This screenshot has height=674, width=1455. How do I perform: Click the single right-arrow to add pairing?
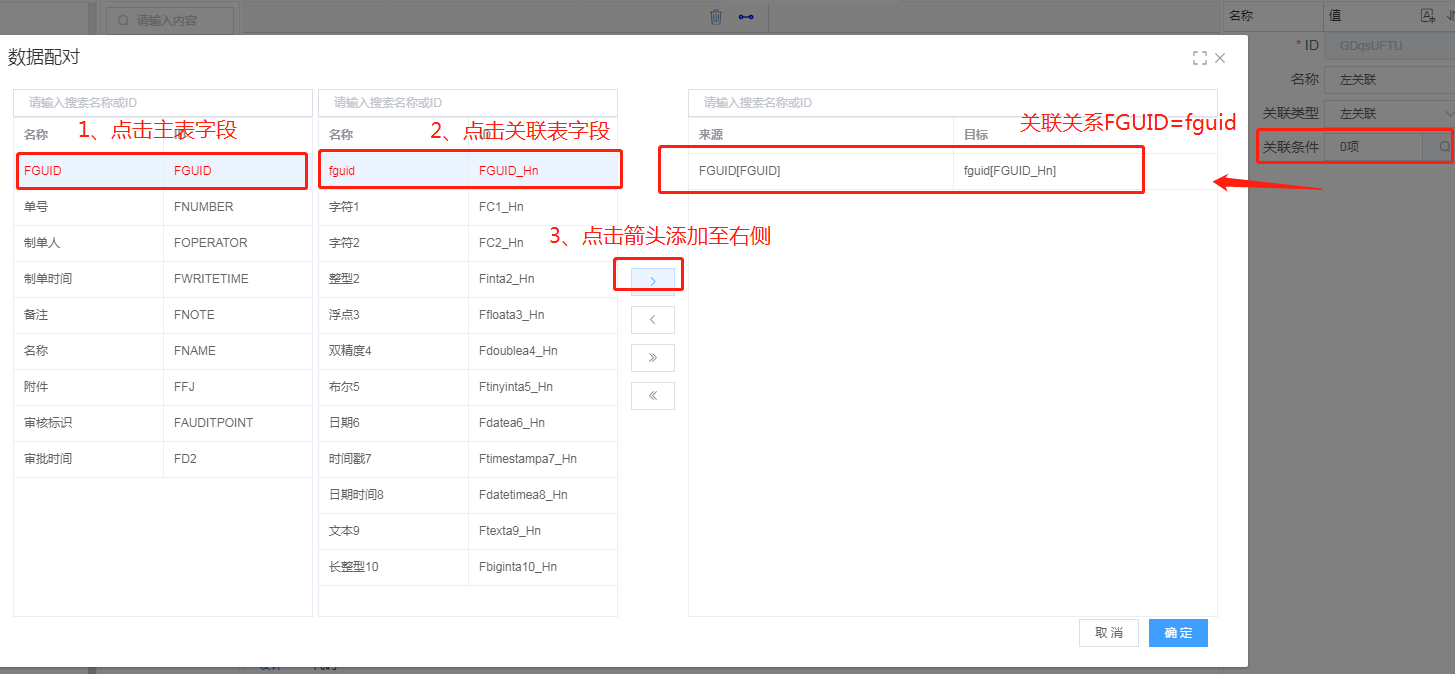click(x=653, y=282)
